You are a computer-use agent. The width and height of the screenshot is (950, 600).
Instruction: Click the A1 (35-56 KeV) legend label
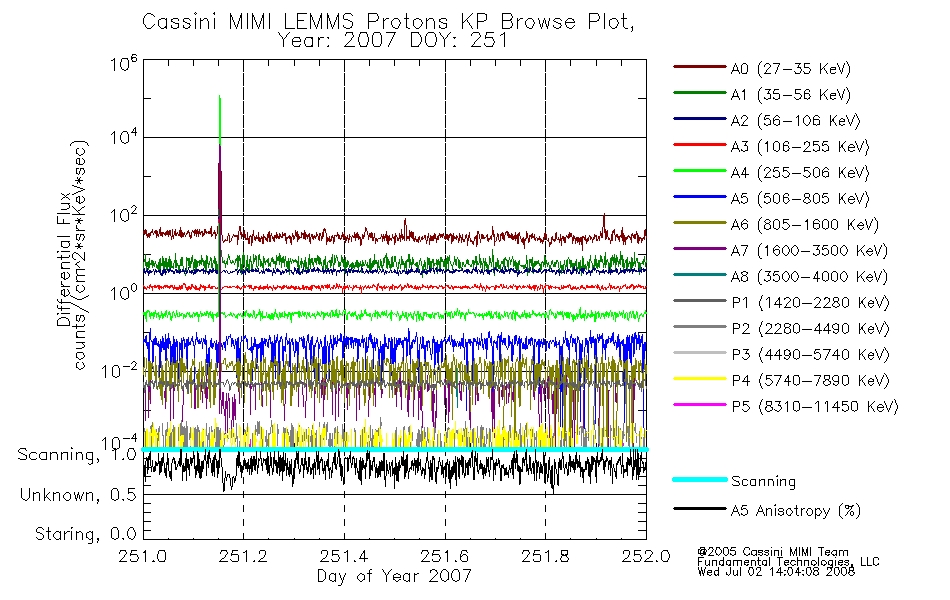coord(790,95)
